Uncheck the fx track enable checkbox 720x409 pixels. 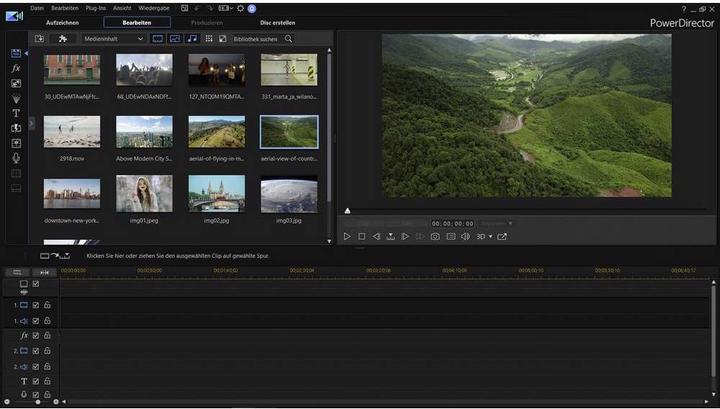36,336
